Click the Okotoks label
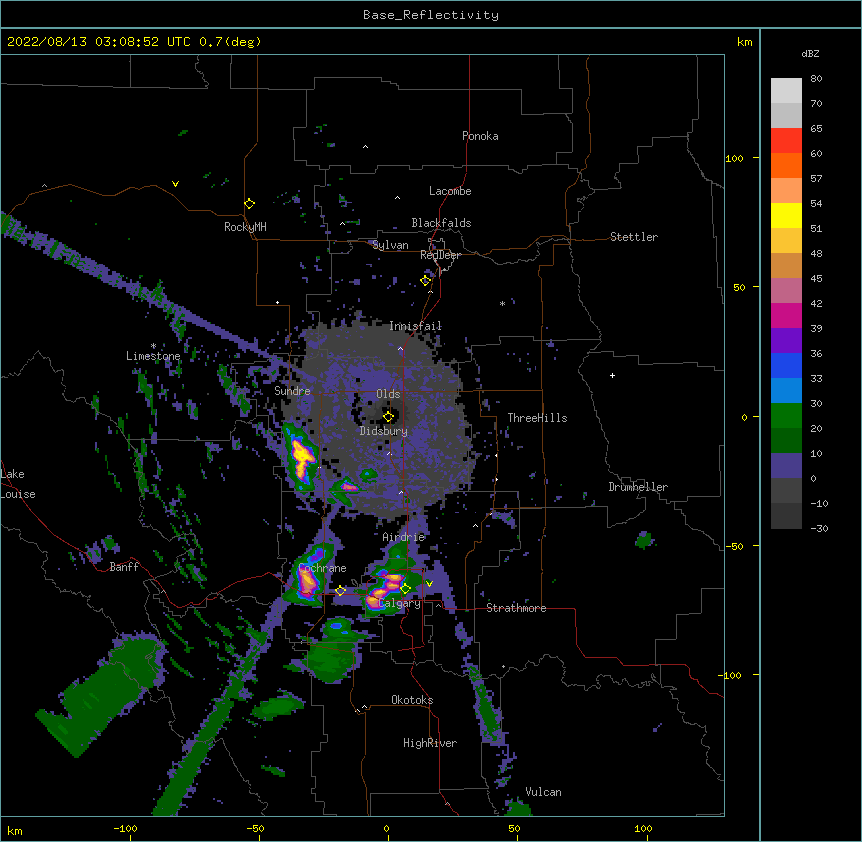The image size is (862, 842). tap(412, 700)
